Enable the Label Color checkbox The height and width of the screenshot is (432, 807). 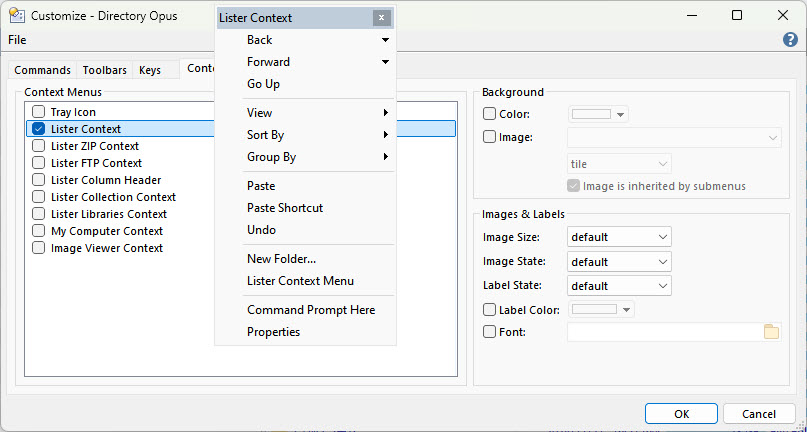(490, 310)
